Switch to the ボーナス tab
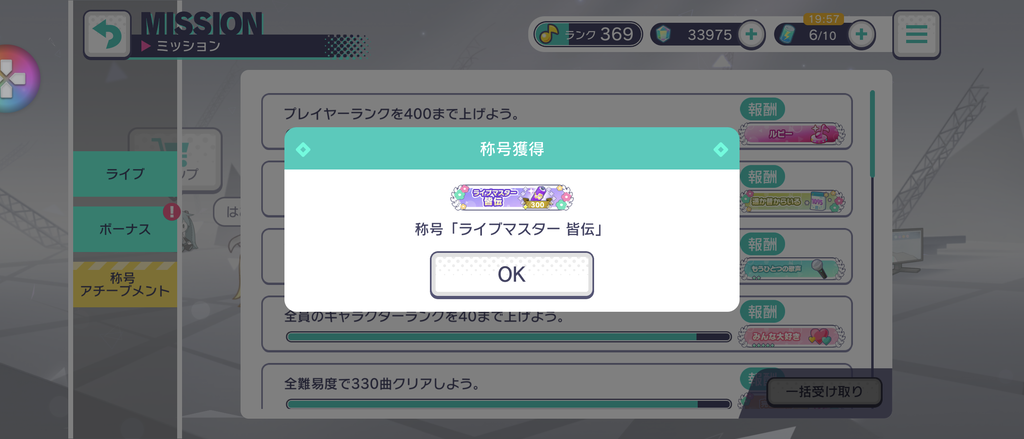 tap(125, 229)
